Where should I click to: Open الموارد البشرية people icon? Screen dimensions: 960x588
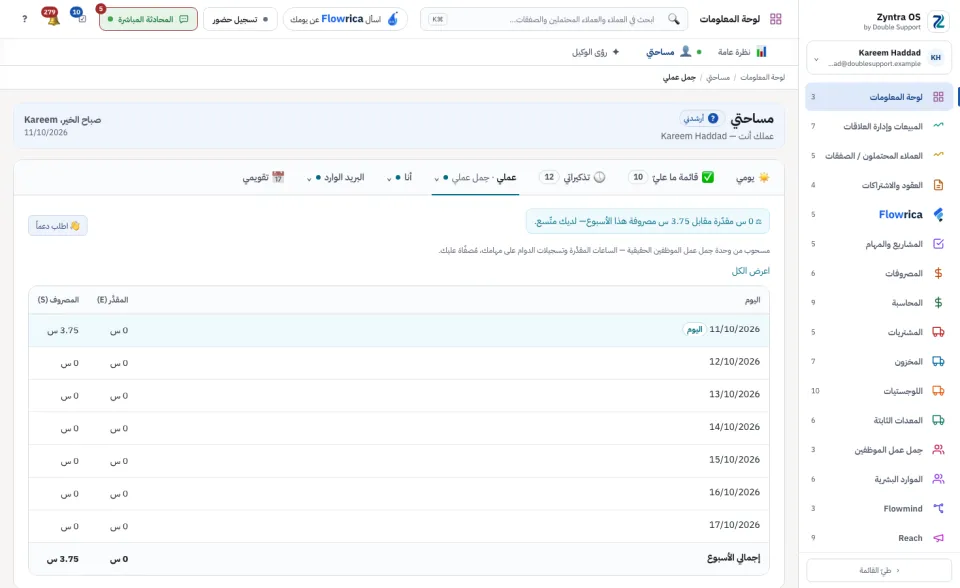click(938, 478)
